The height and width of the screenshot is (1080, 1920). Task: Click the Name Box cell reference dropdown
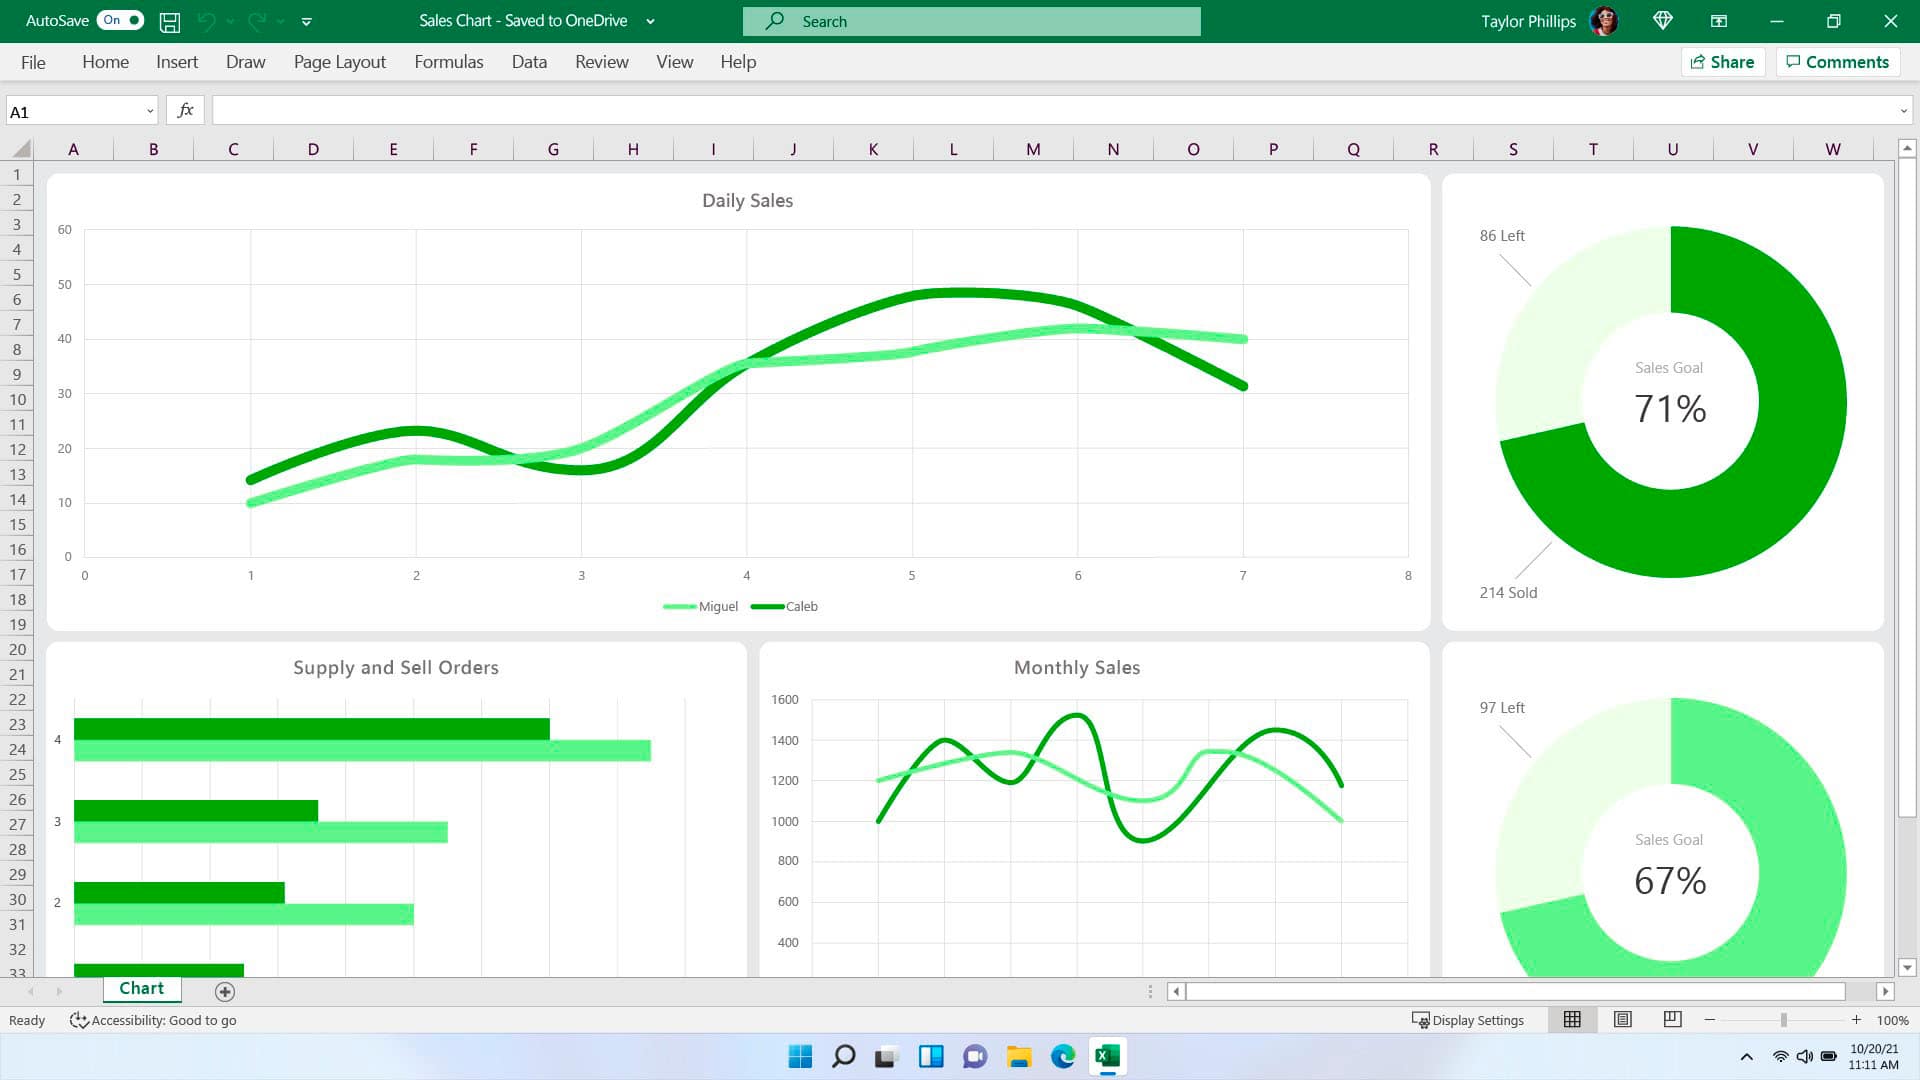[x=146, y=109]
